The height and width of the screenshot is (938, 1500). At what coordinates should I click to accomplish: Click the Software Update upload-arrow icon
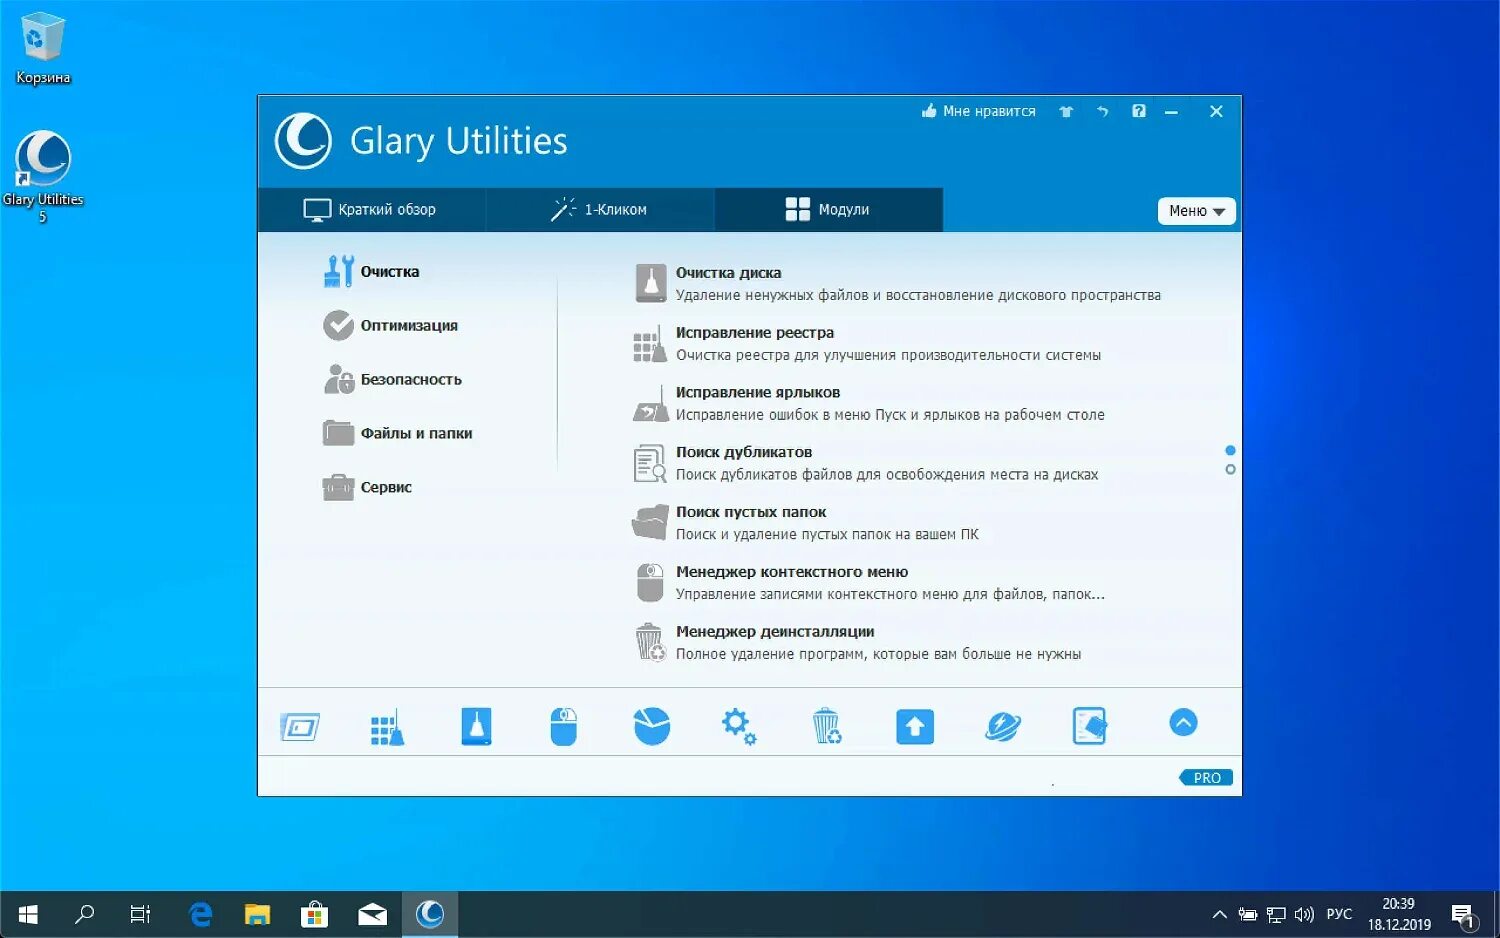pyautogui.click(x=915, y=727)
